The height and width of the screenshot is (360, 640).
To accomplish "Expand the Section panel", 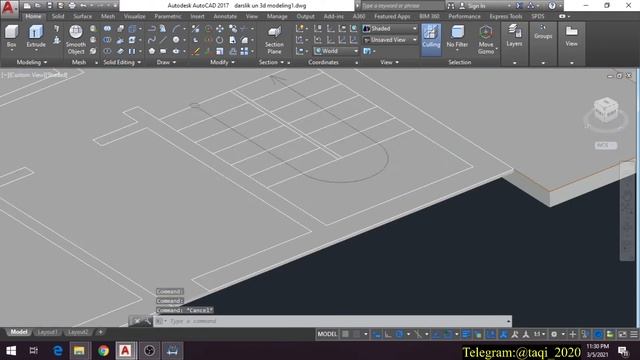I will click(x=271, y=62).
